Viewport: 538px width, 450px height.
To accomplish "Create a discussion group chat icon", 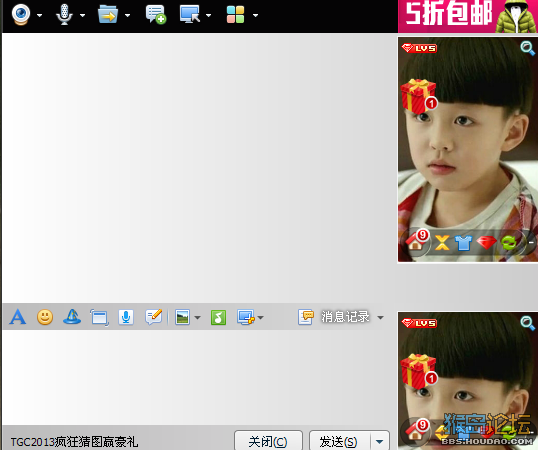I will point(156,15).
